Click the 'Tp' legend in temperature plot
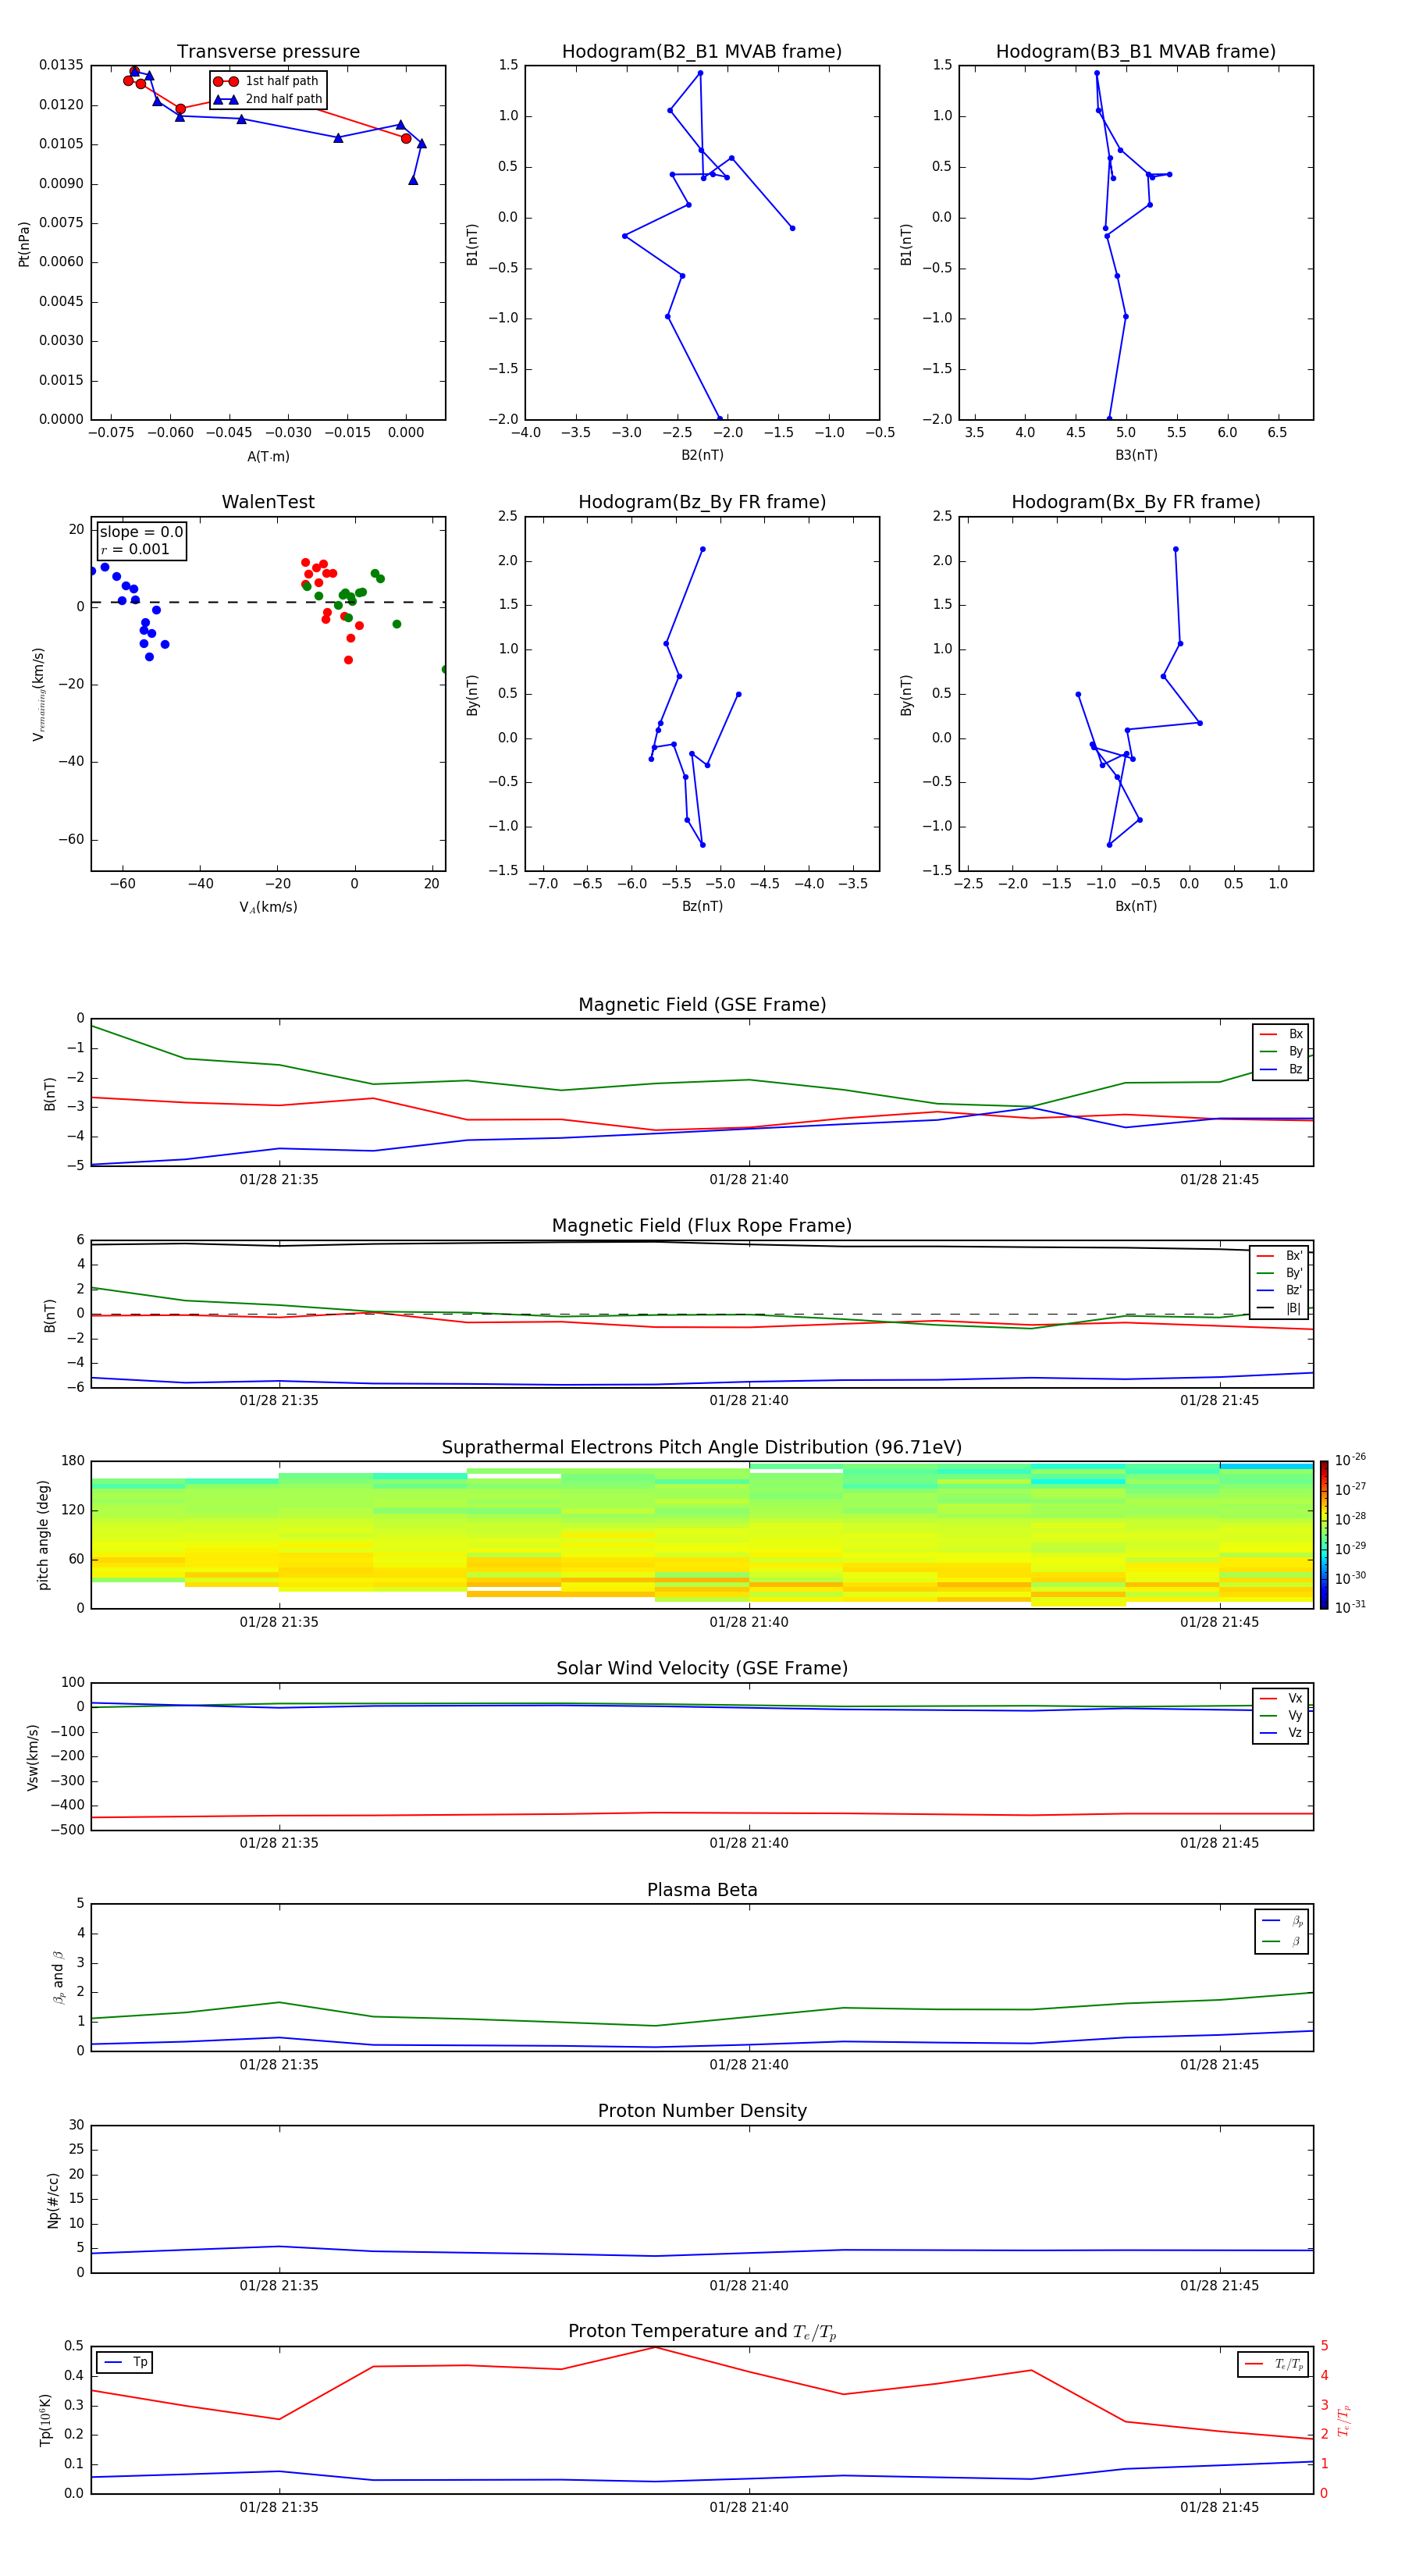 pos(124,2362)
